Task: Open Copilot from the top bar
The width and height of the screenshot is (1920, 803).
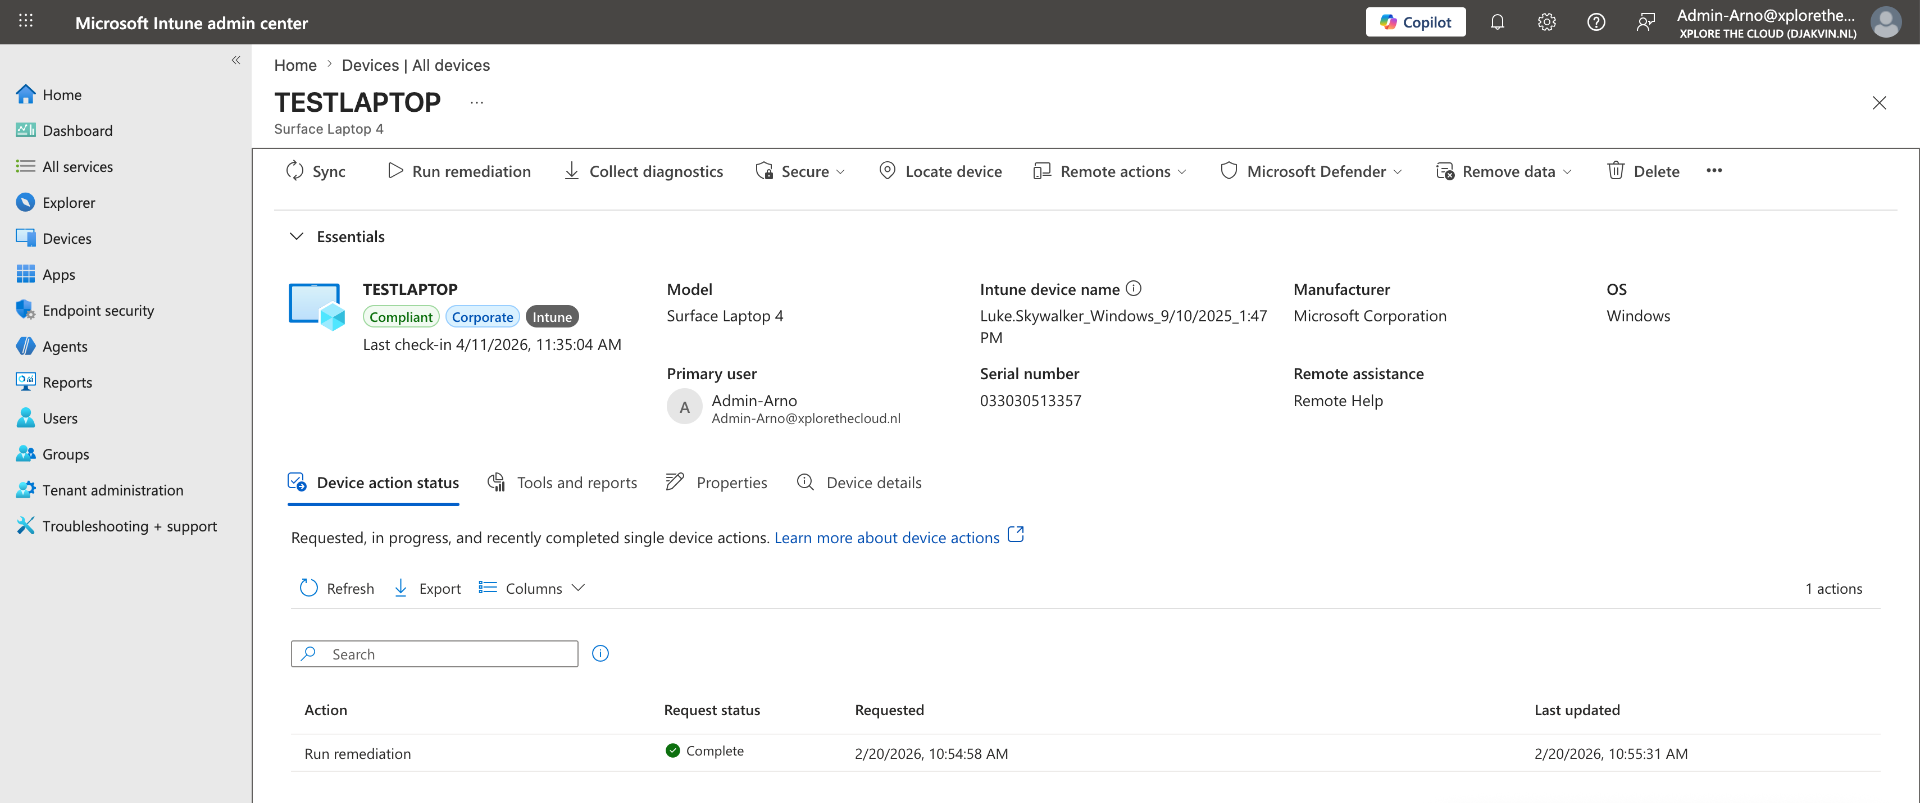Action: [1415, 22]
